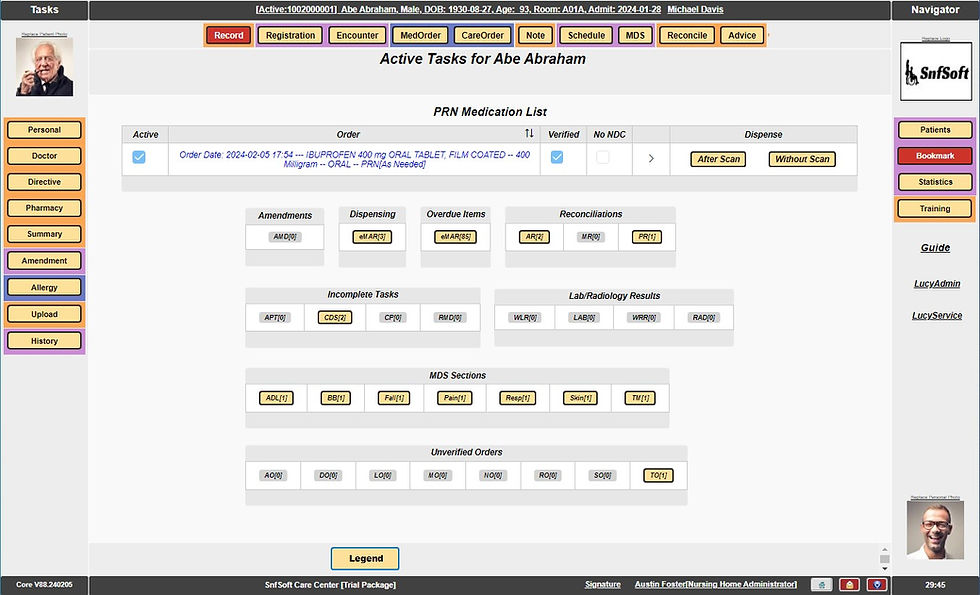The height and width of the screenshot is (595, 980).
Task: Open the Schedule tab
Action: click(x=586, y=36)
